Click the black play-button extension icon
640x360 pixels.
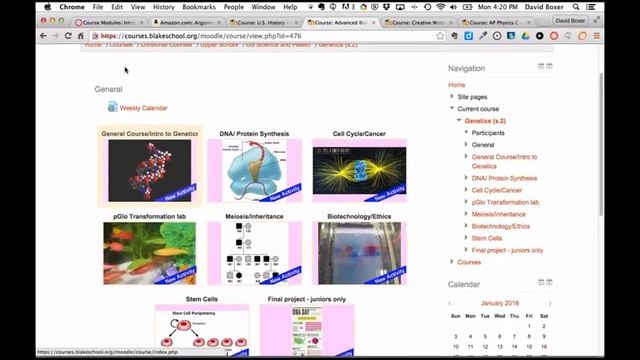click(x=540, y=36)
